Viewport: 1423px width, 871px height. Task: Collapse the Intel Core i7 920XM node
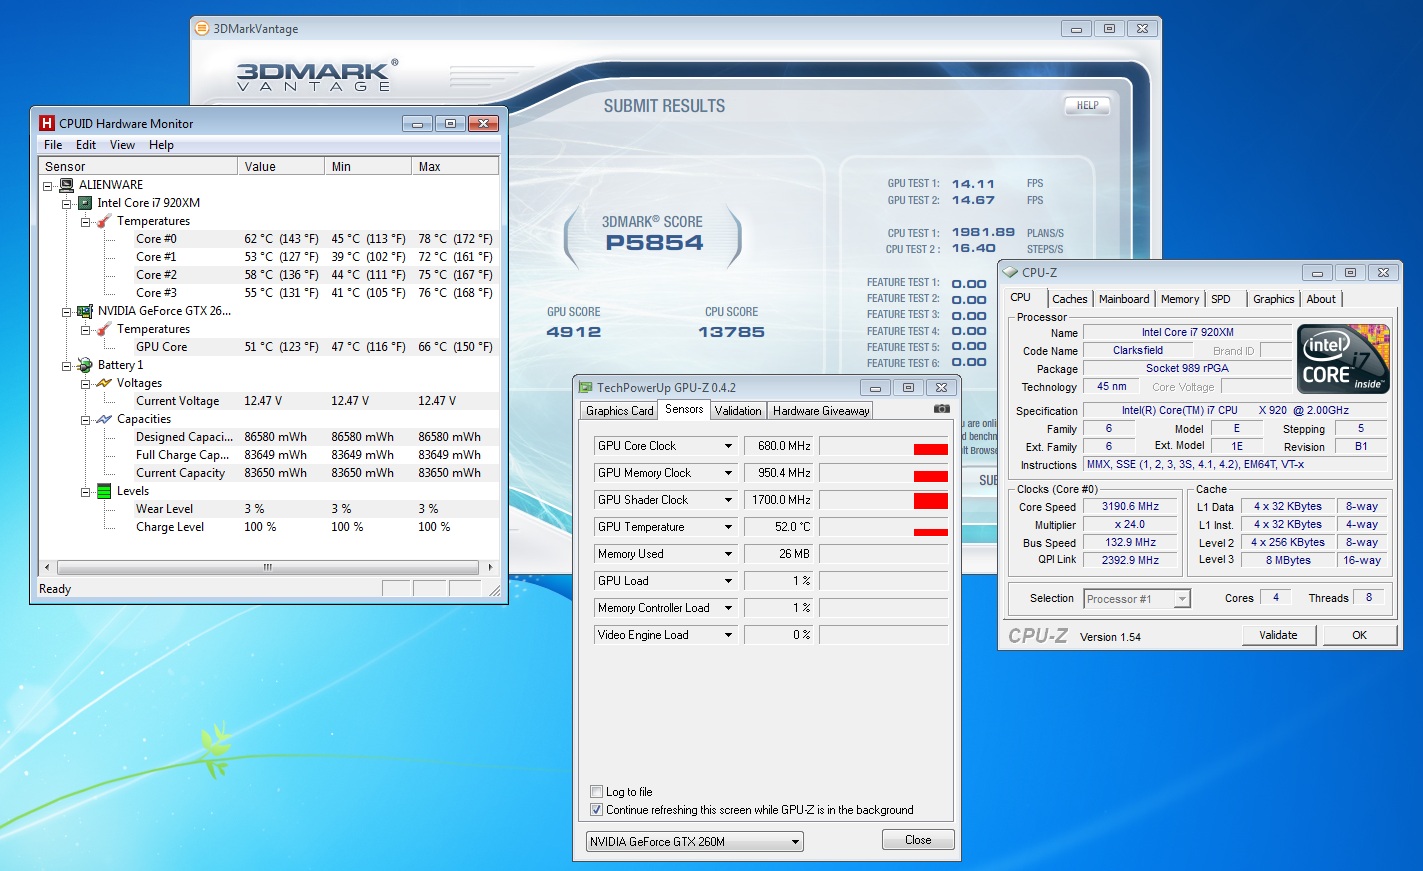point(67,203)
